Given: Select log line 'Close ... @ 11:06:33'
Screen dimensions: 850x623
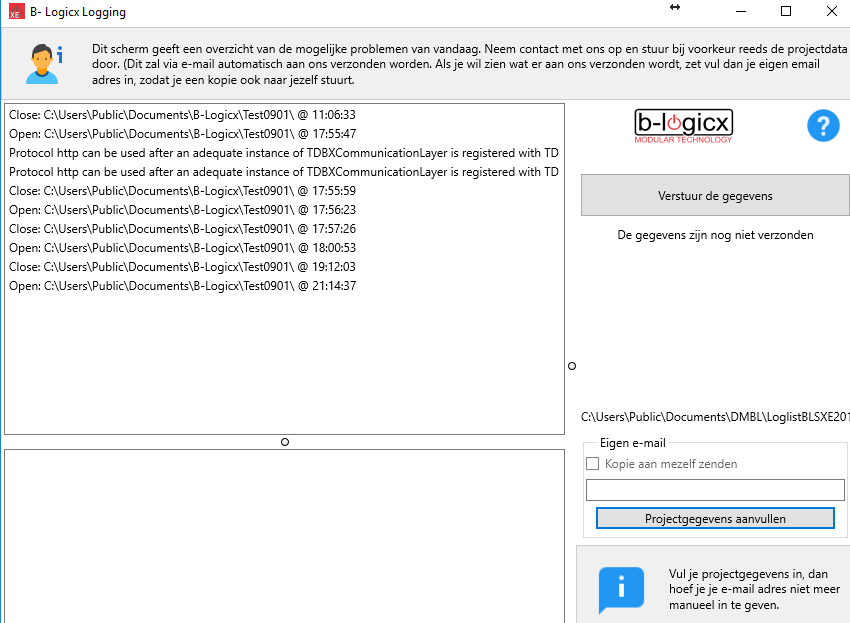Looking at the screenshot, I should point(182,115).
